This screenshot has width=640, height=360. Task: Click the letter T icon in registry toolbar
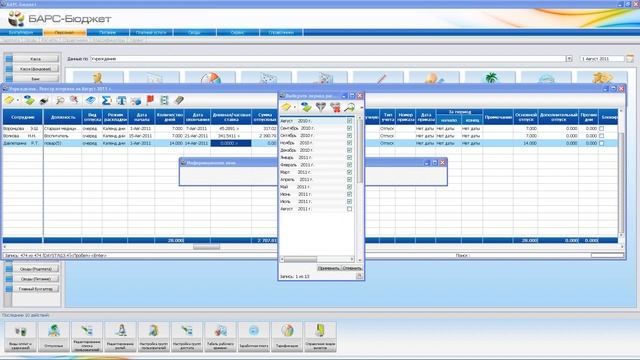click(121, 100)
